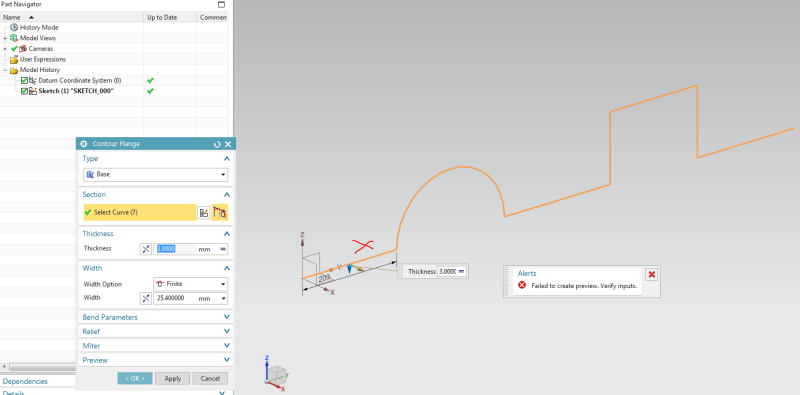800x395 pixels.
Task: Click the Datum Coordinate System feature icon
Action: tap(33, 81)
